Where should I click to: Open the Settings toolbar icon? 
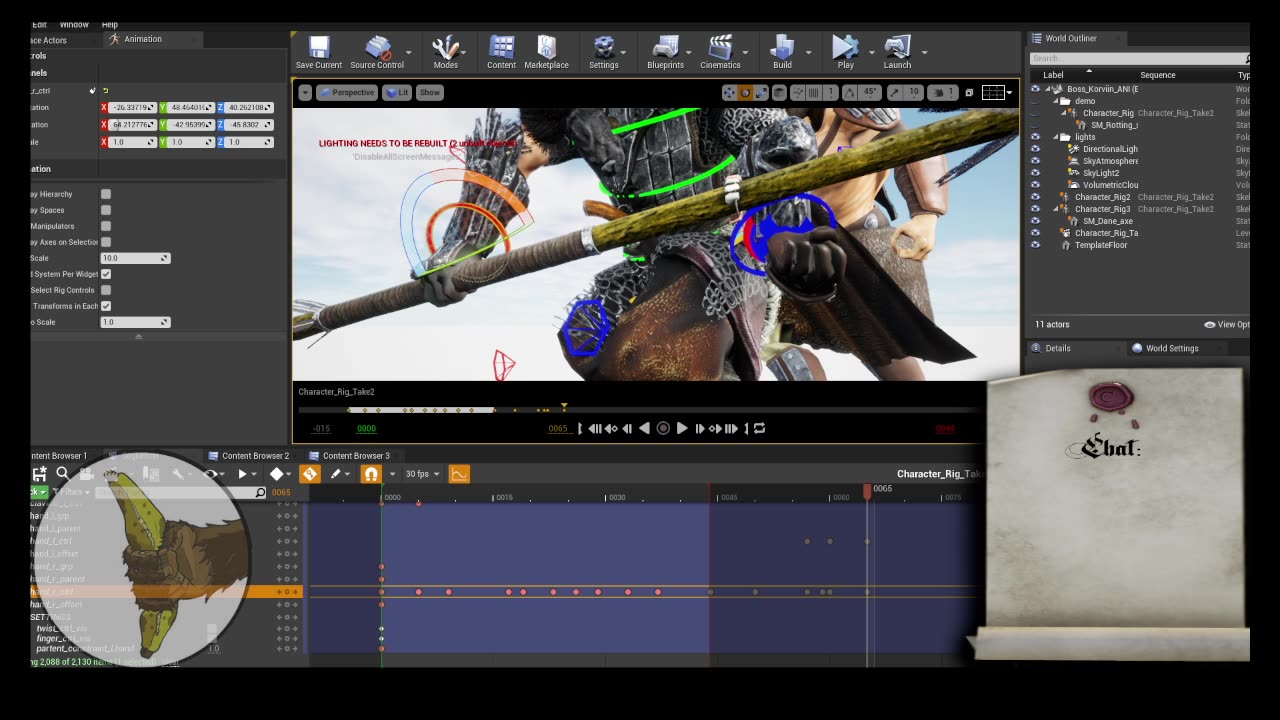(x=603, y=52)
